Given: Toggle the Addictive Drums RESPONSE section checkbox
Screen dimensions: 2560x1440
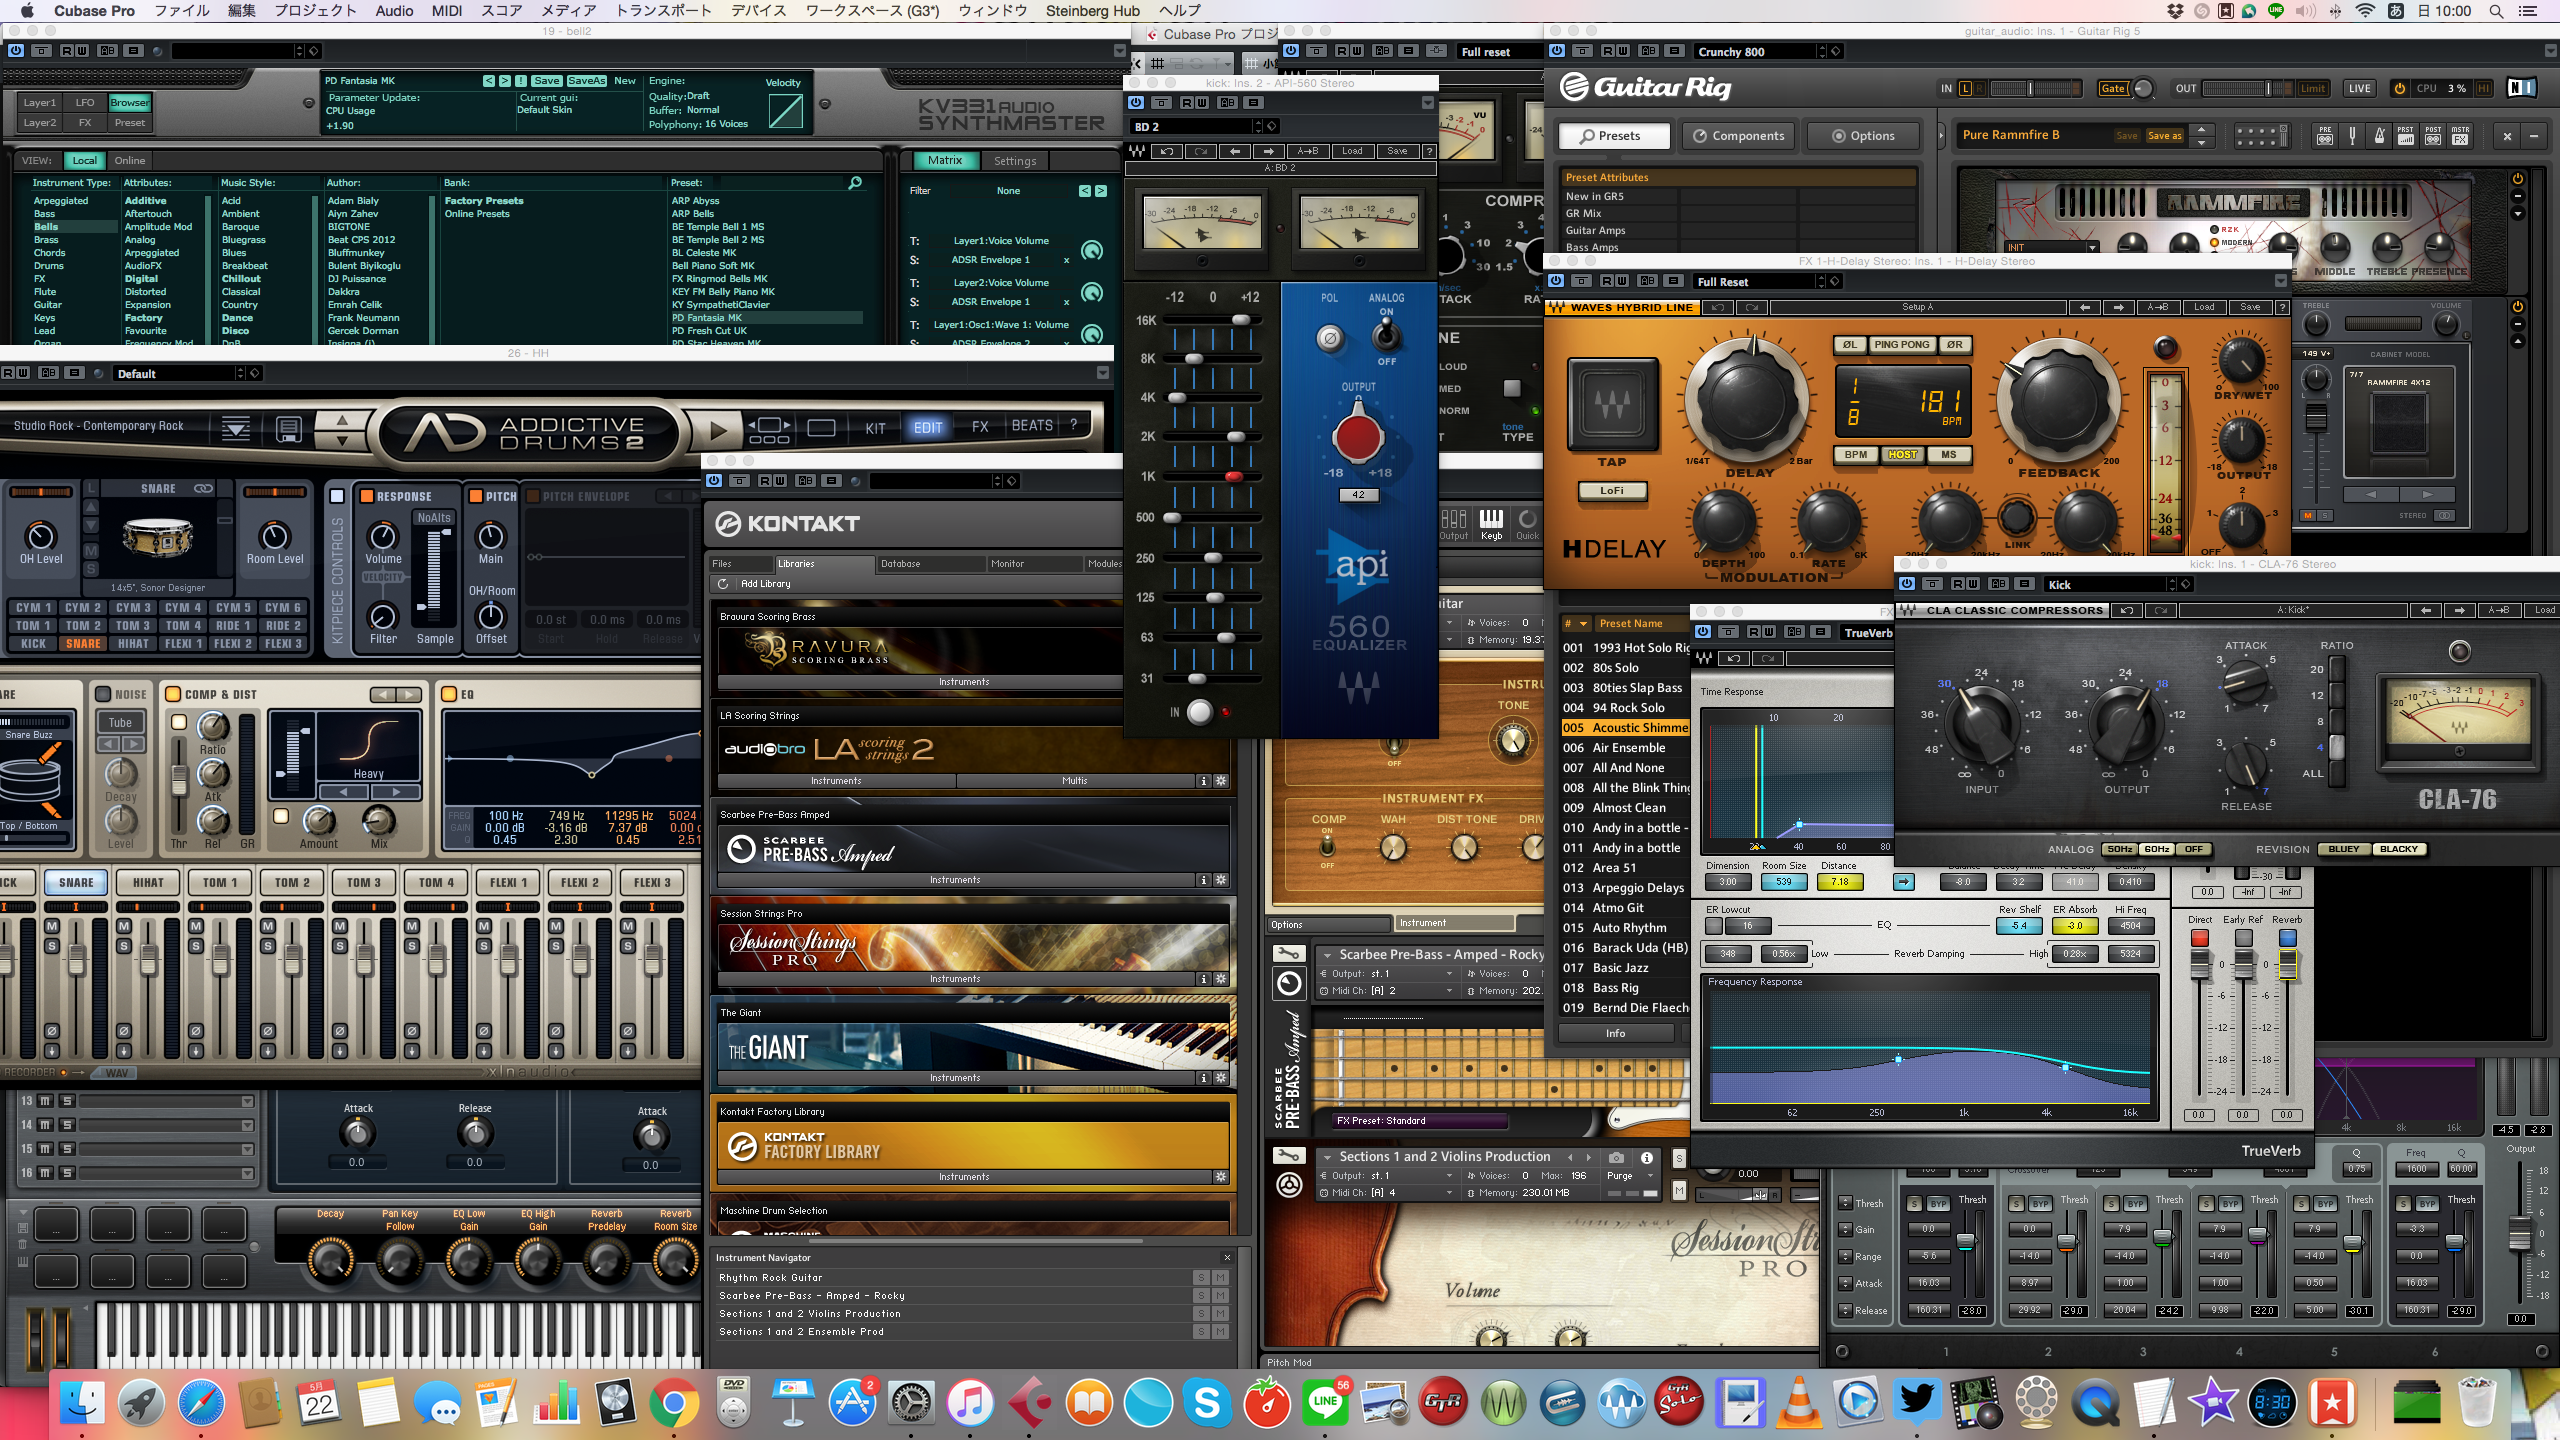Looking at the screenshot, I should (x=367, y=496).
